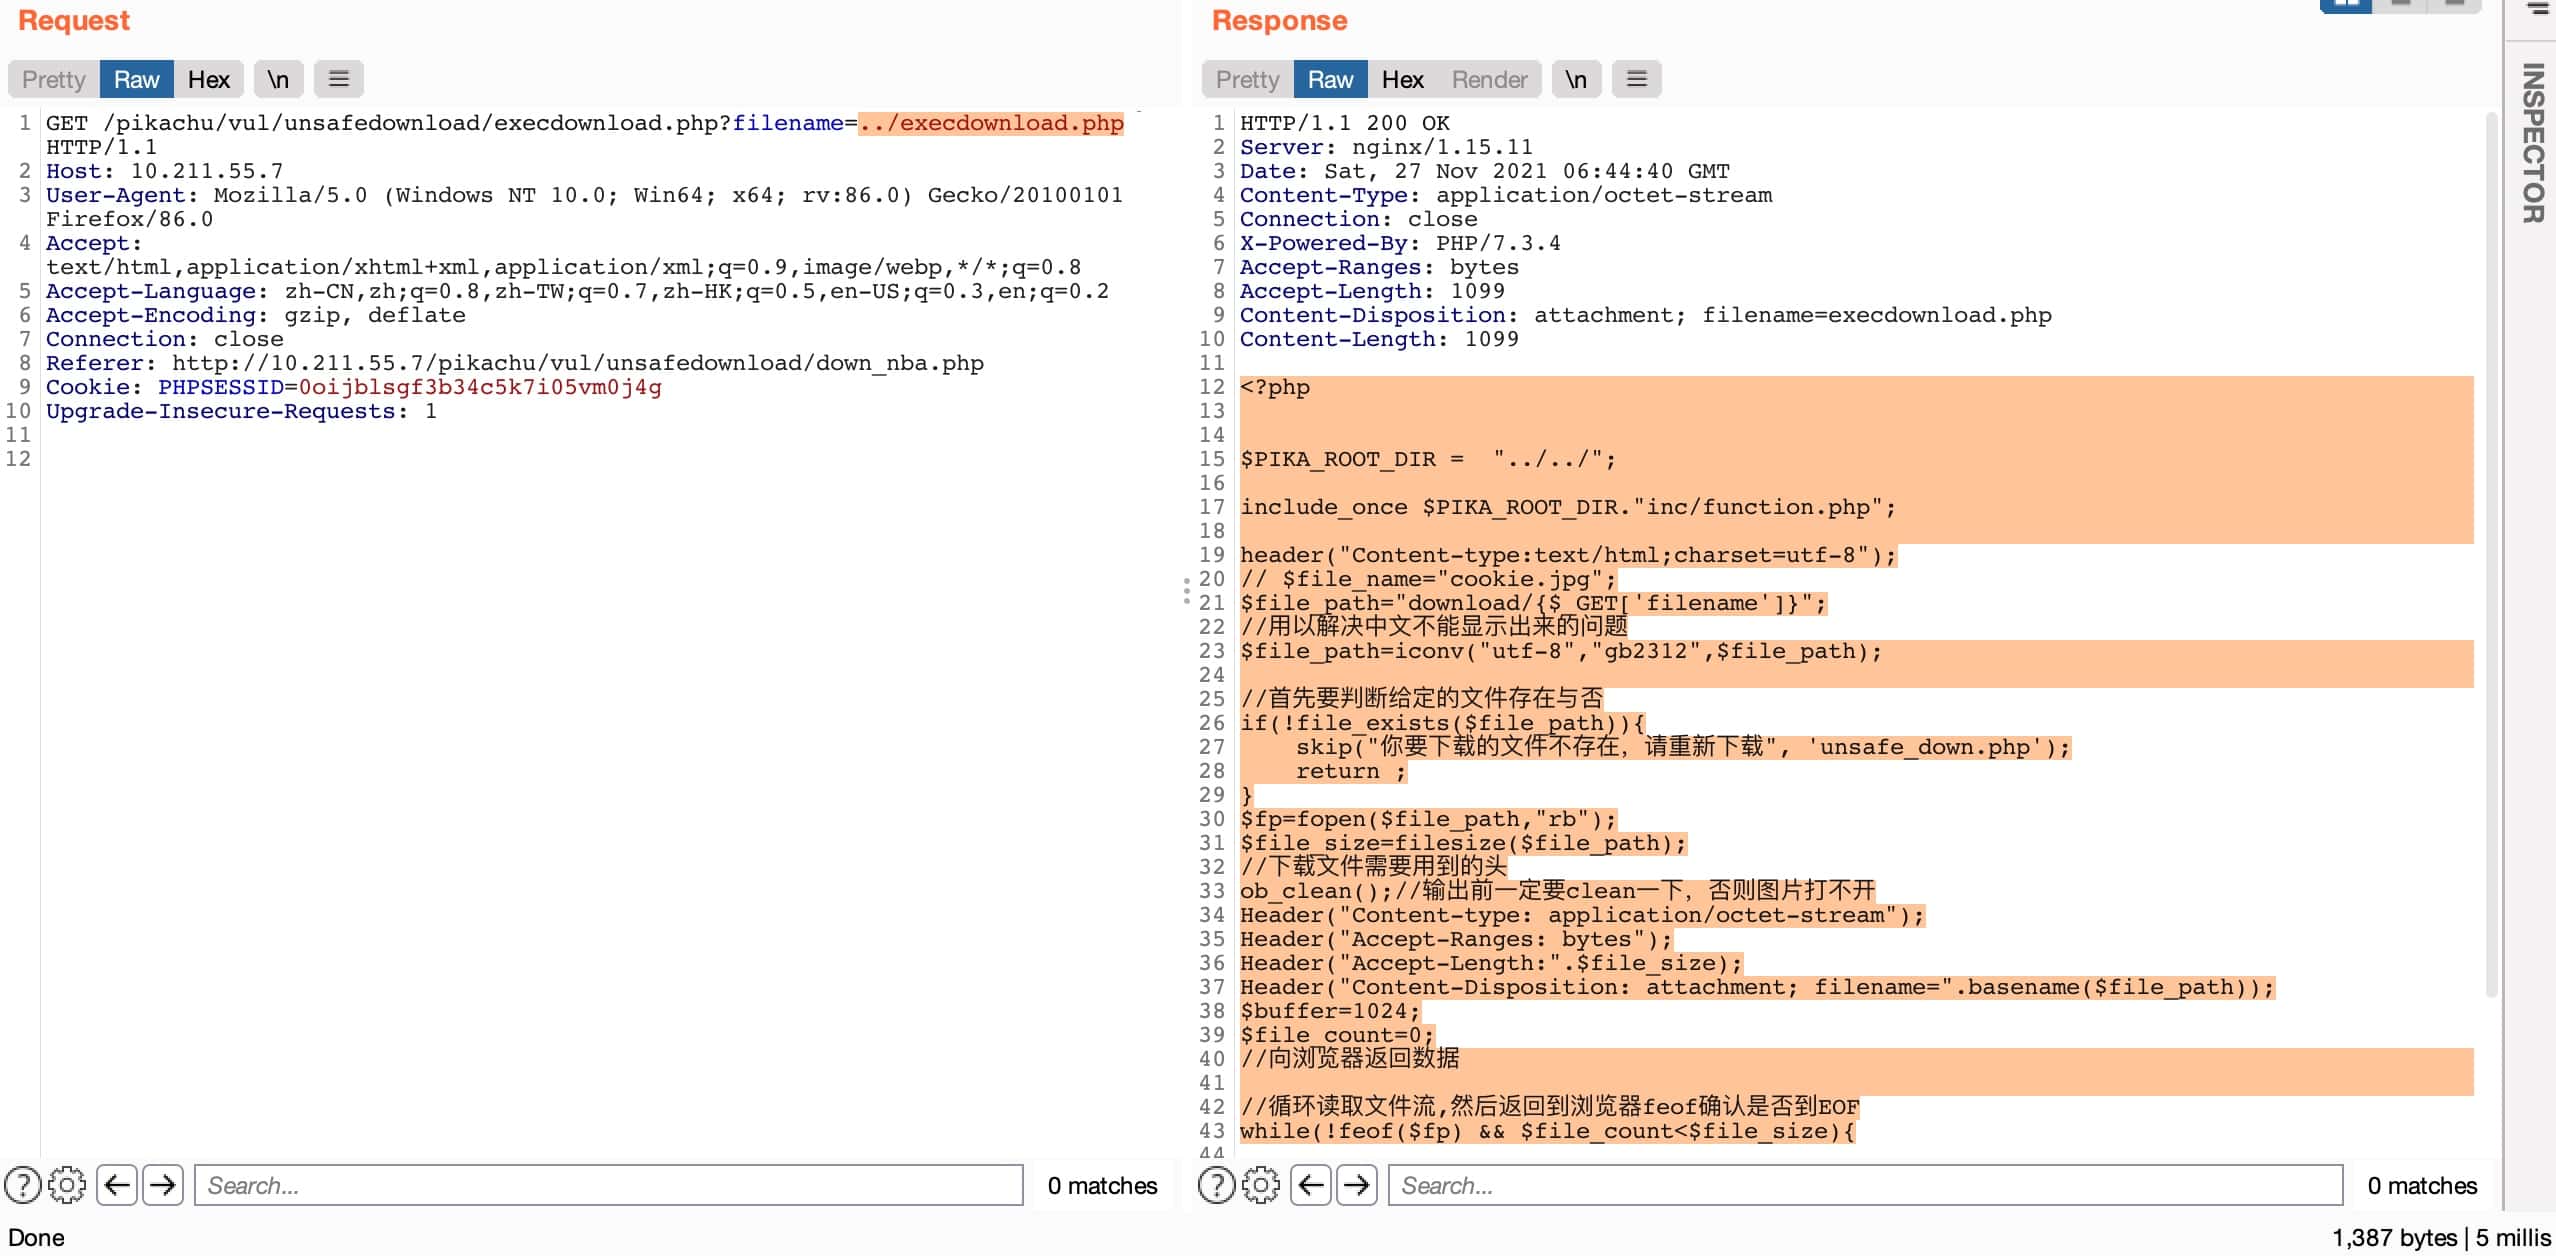
Task: Switch to side-by-side layout view
Action: coord(2346,5)
